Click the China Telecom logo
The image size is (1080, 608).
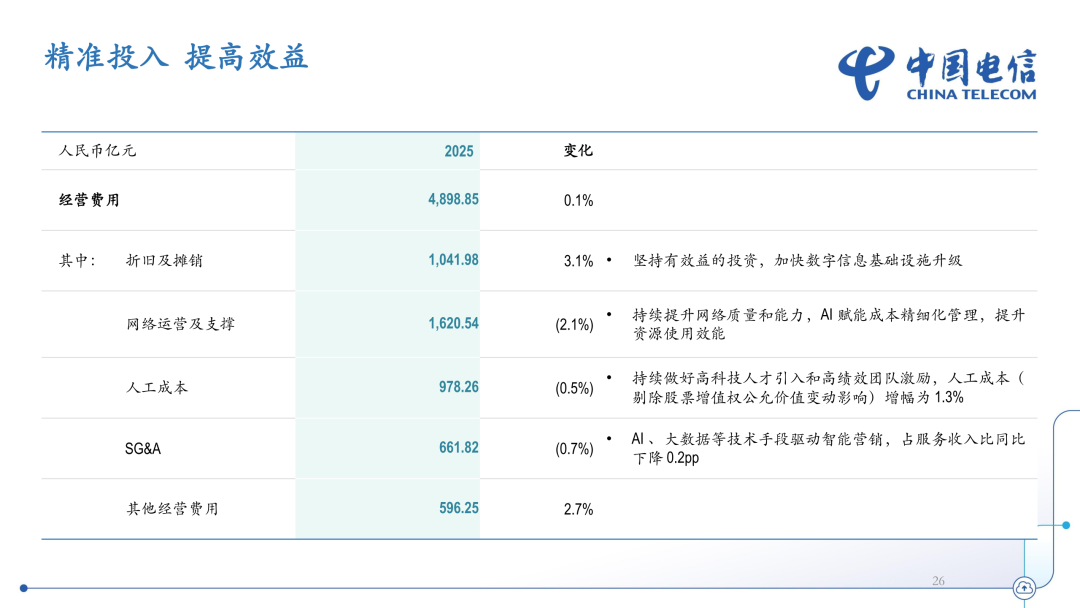click(936, 72)
